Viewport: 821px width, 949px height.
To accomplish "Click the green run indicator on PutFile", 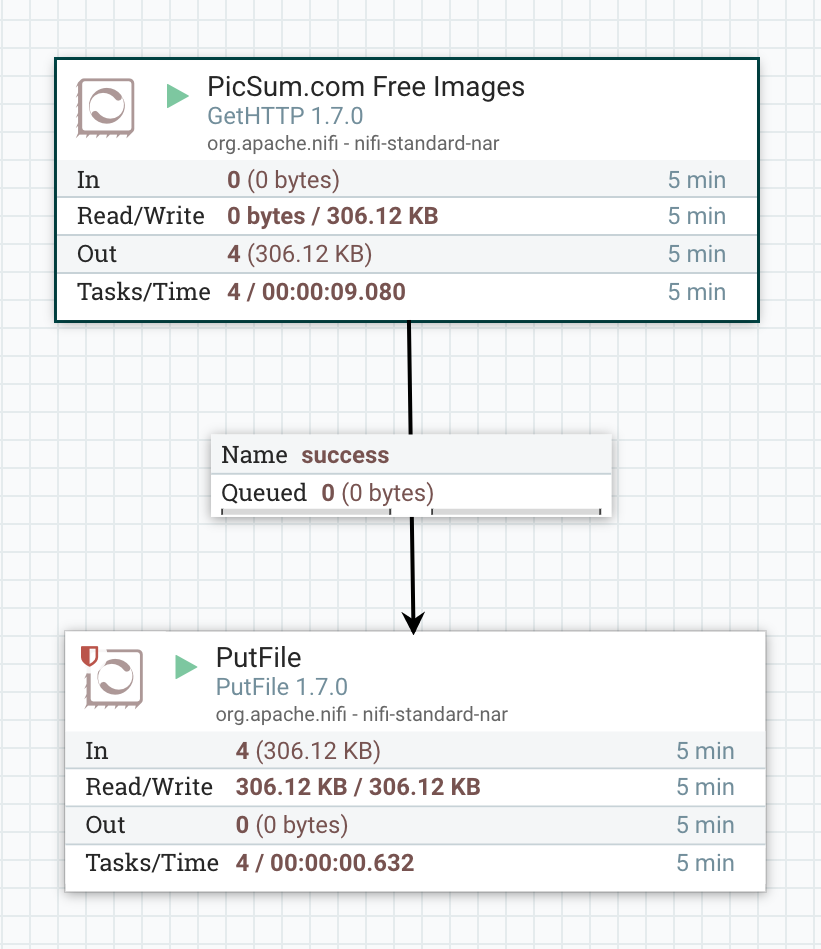I will tap(184, 667).
